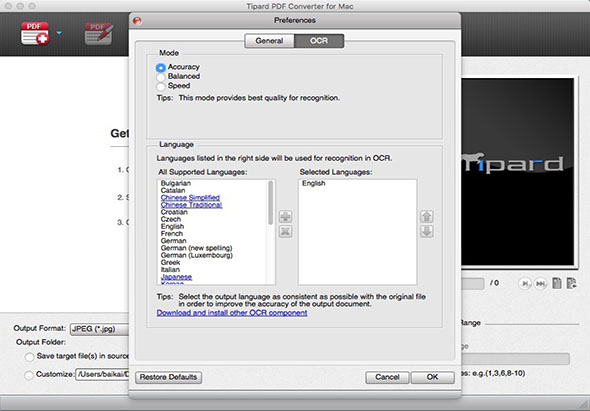Screen dimensions: 590x411
Task: Select French in supported languages list
Action: pyautogui.click(x=172, y=233)
